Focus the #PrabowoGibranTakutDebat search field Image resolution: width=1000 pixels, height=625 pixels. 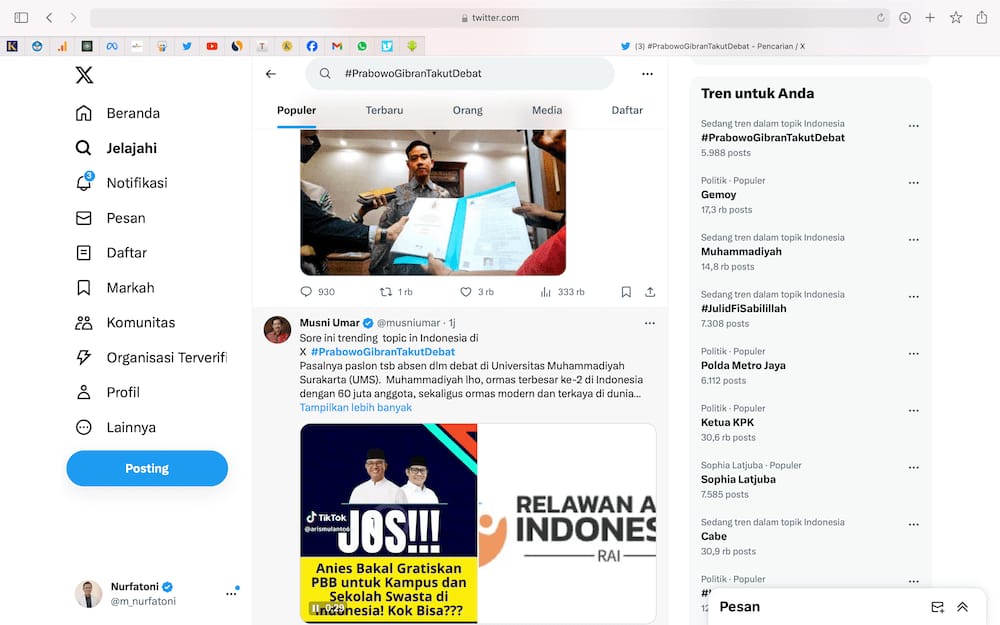pos(460,74)
